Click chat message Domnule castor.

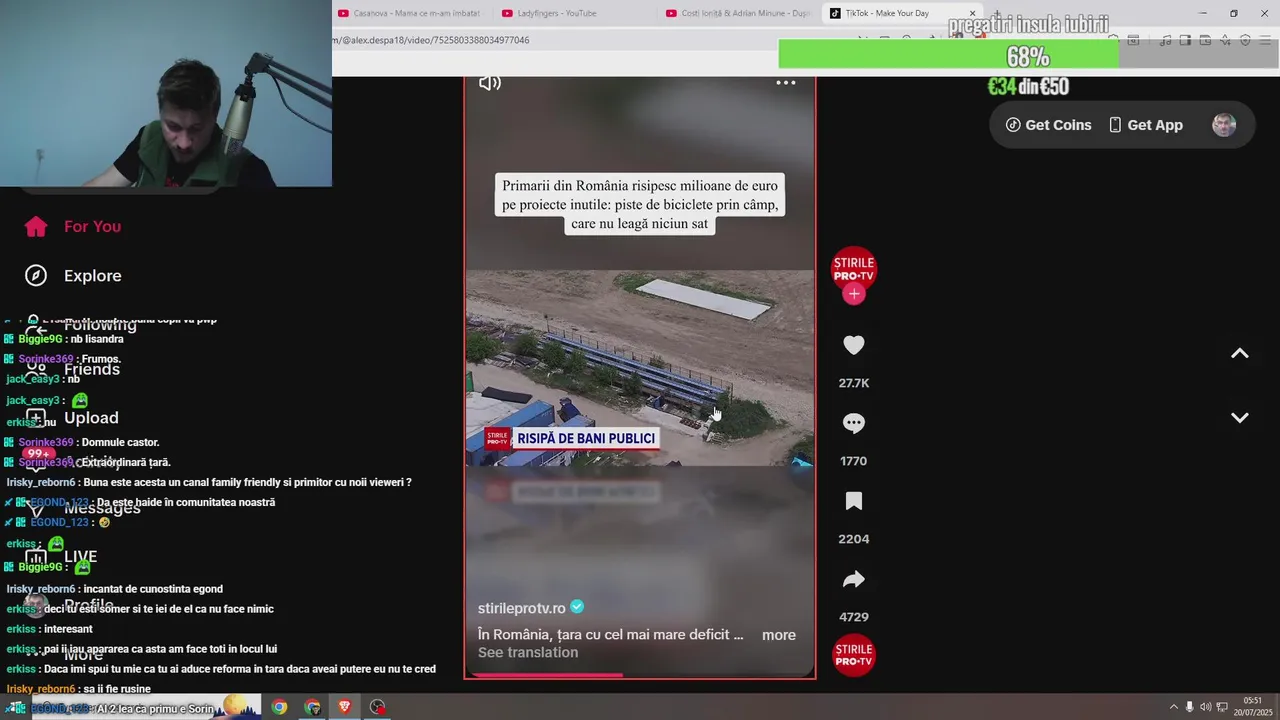(120, 443)
